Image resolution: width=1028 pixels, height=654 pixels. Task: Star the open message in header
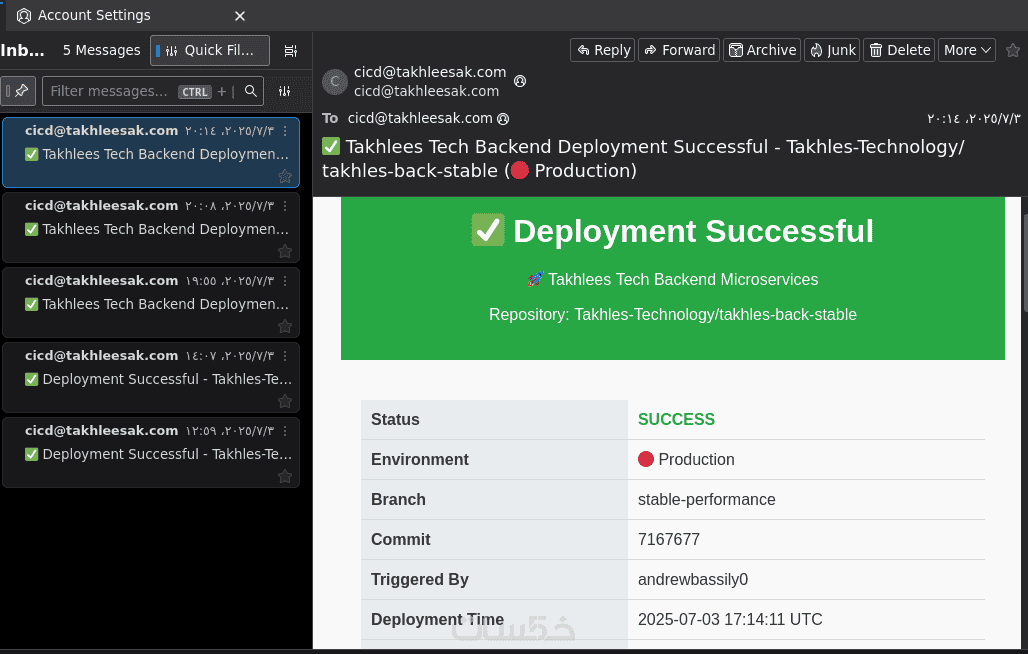point(1013,50)
